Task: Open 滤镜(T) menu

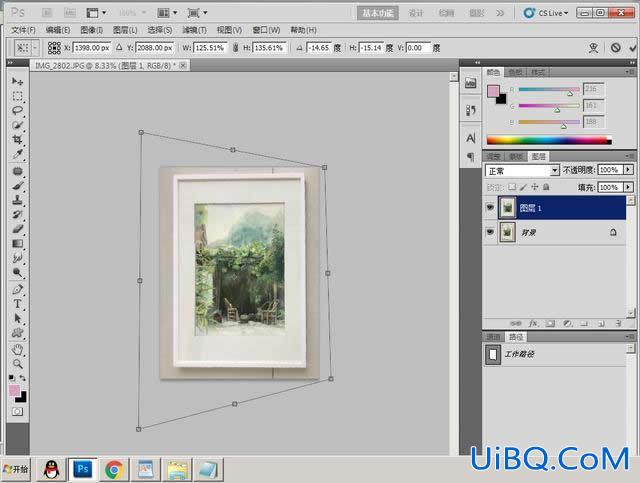Action: (194, 30)
